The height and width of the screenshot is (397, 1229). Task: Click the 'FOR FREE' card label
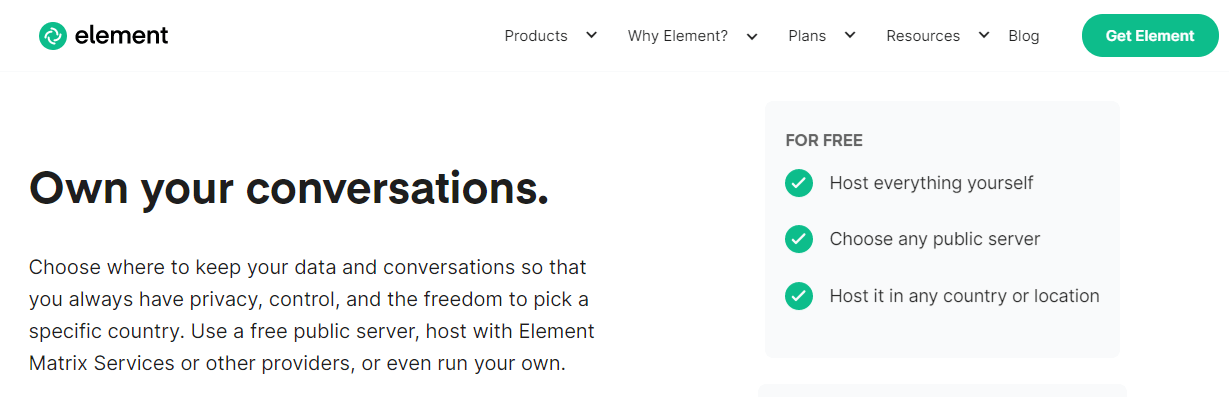click(824, 141)
